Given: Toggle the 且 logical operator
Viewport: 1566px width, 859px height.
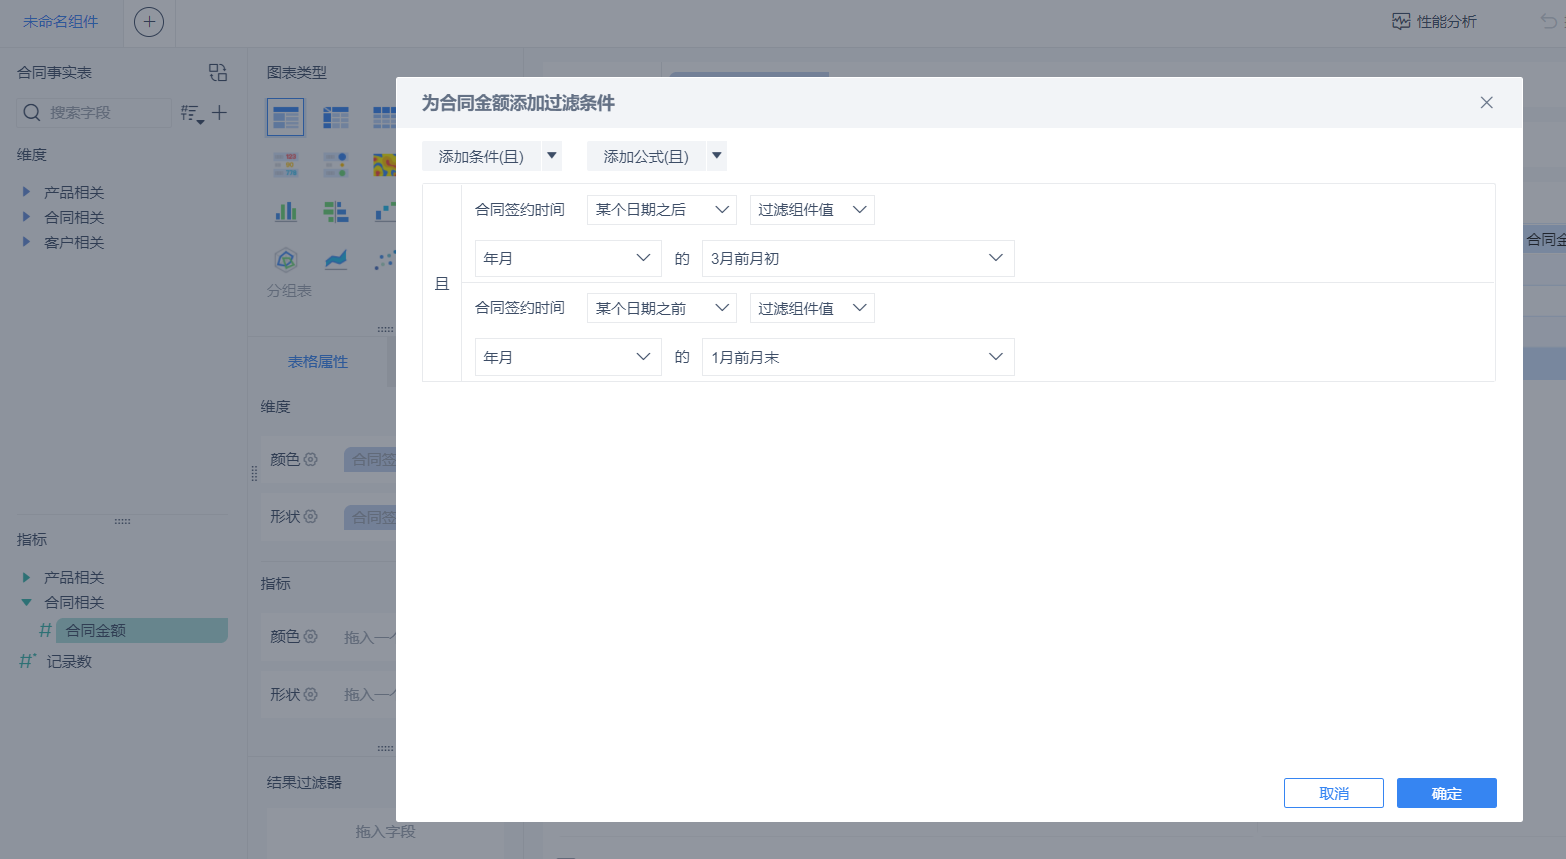Looking at the screenshot, I should [x=442, y=284].
